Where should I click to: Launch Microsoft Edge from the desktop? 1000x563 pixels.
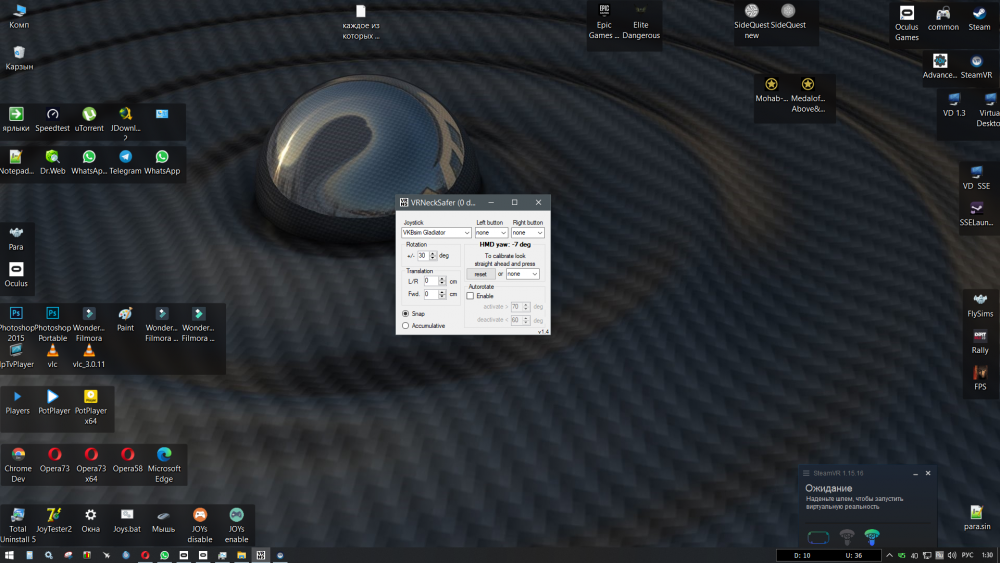(164, 464)
